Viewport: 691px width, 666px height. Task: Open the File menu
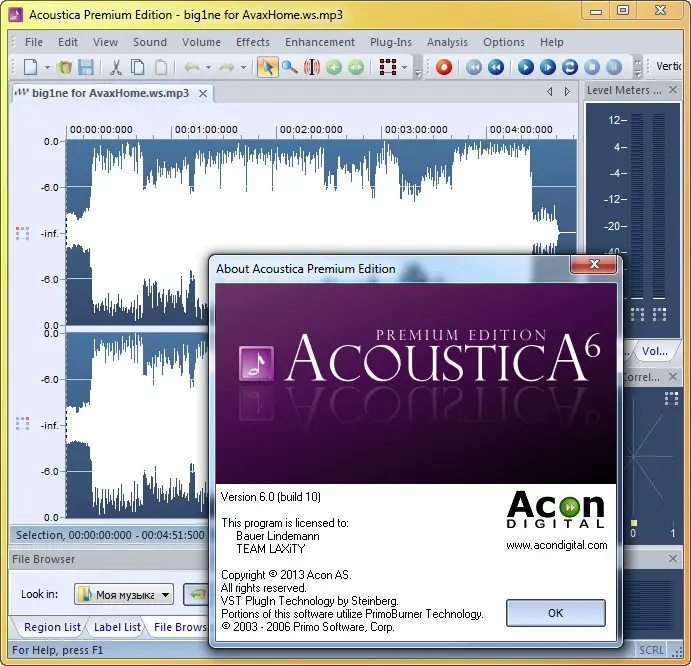click(x=34, y=42)
